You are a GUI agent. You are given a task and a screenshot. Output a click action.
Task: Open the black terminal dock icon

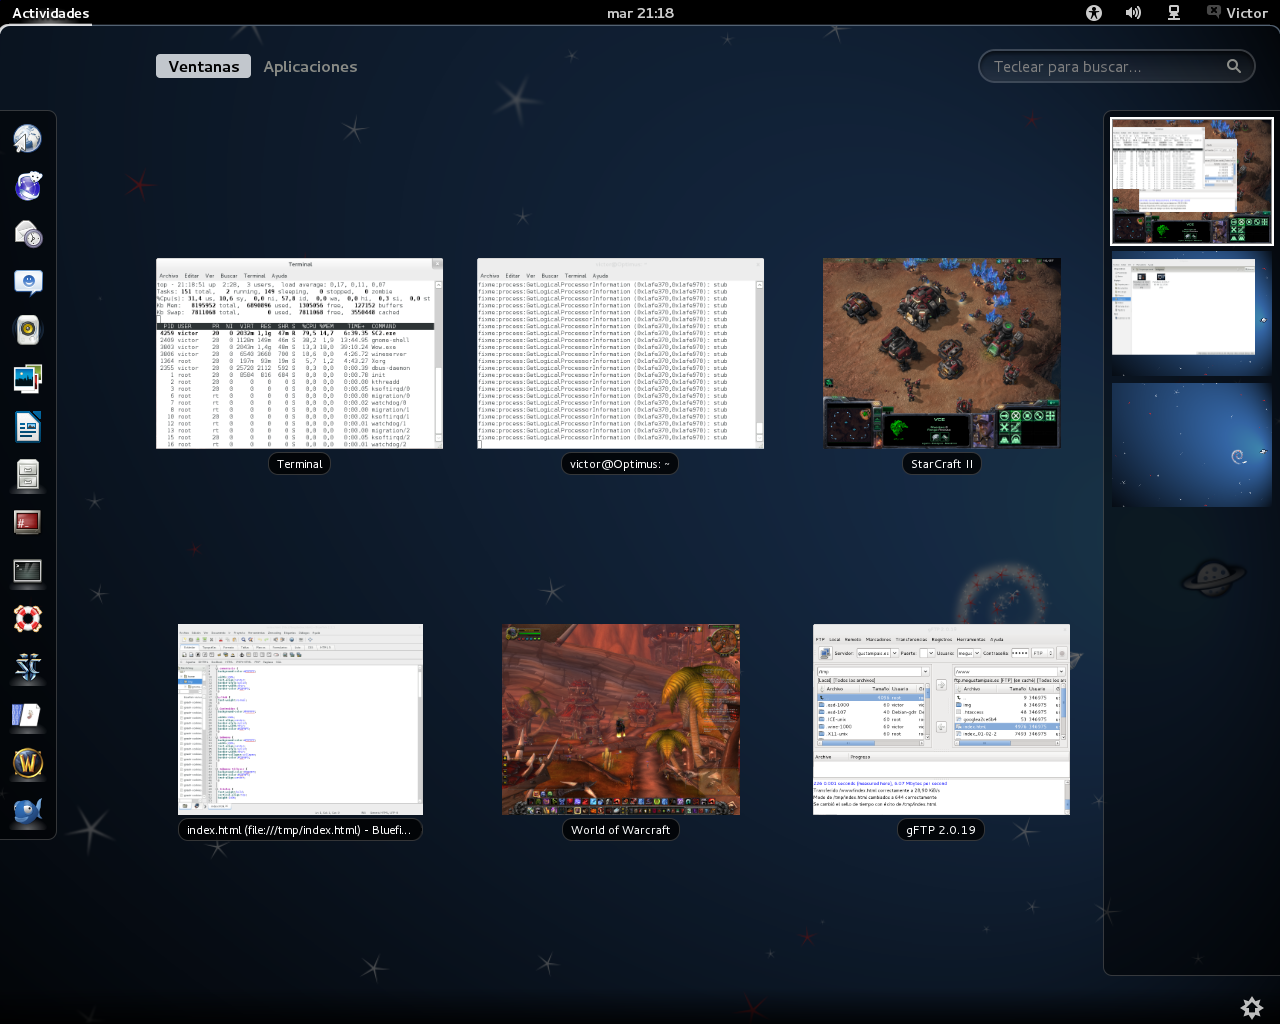click(28, 571)
